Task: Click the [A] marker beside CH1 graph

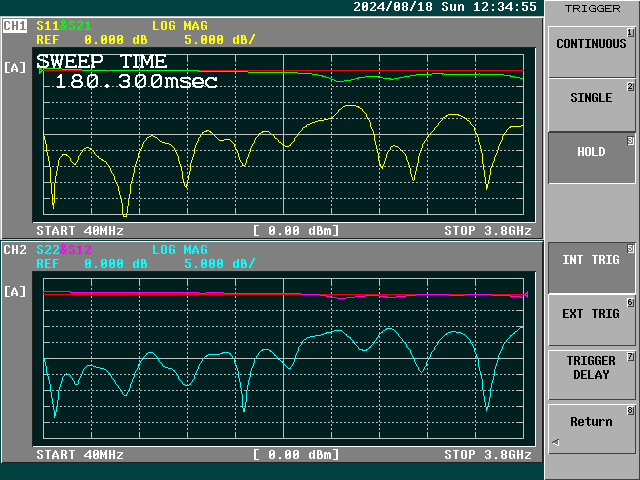Action: (15, 68)
